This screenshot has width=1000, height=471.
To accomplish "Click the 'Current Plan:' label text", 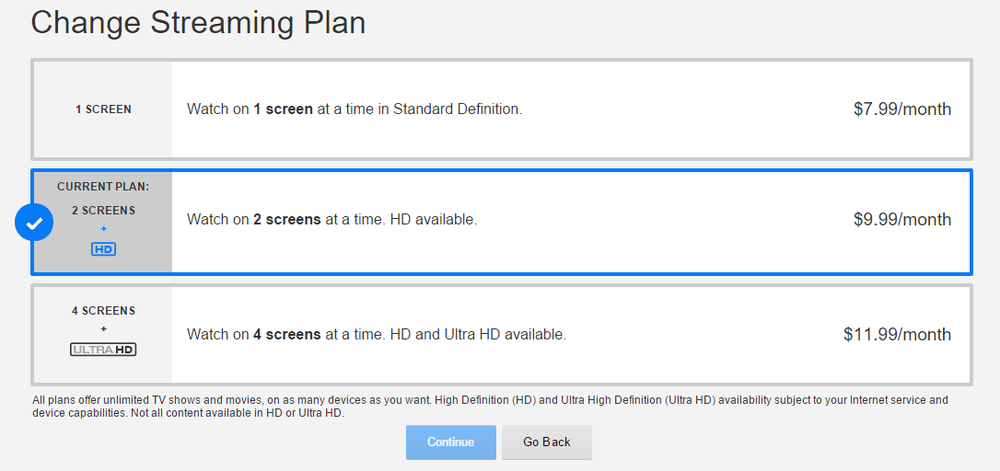I will click(103, 187).
